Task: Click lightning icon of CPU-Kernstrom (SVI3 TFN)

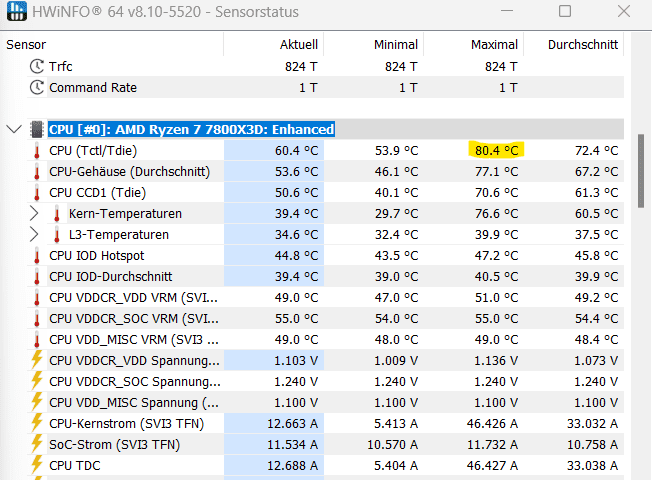Action: tap(37, 423)
